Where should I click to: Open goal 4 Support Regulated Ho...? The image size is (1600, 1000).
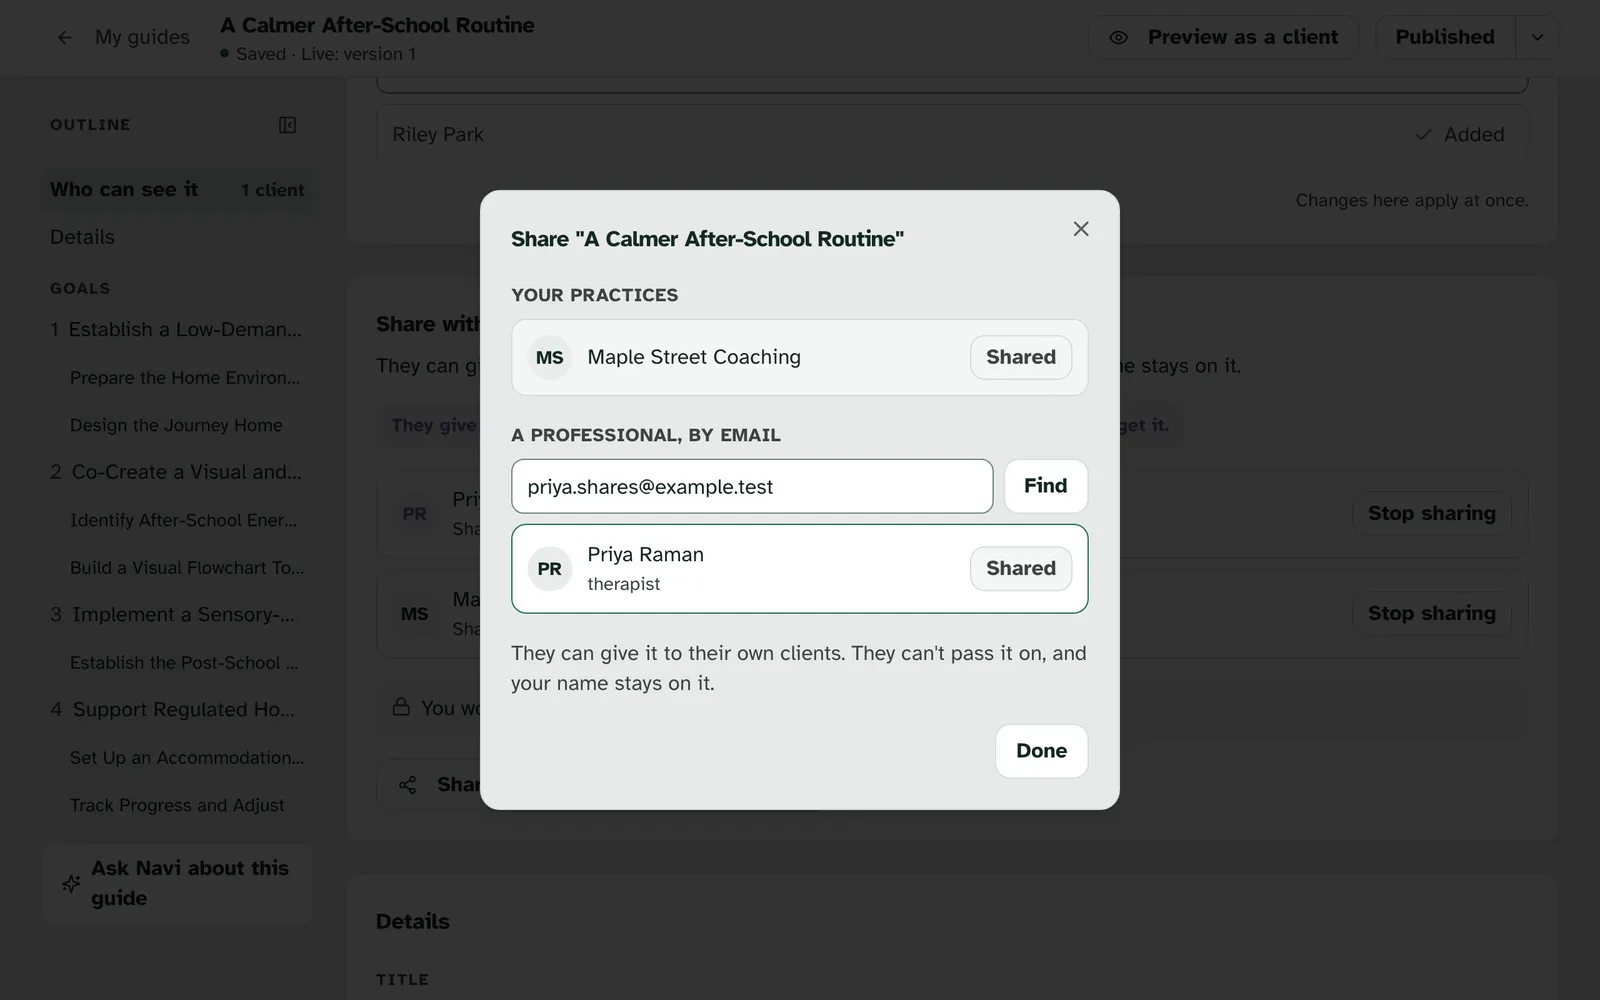tap(173, 709)
